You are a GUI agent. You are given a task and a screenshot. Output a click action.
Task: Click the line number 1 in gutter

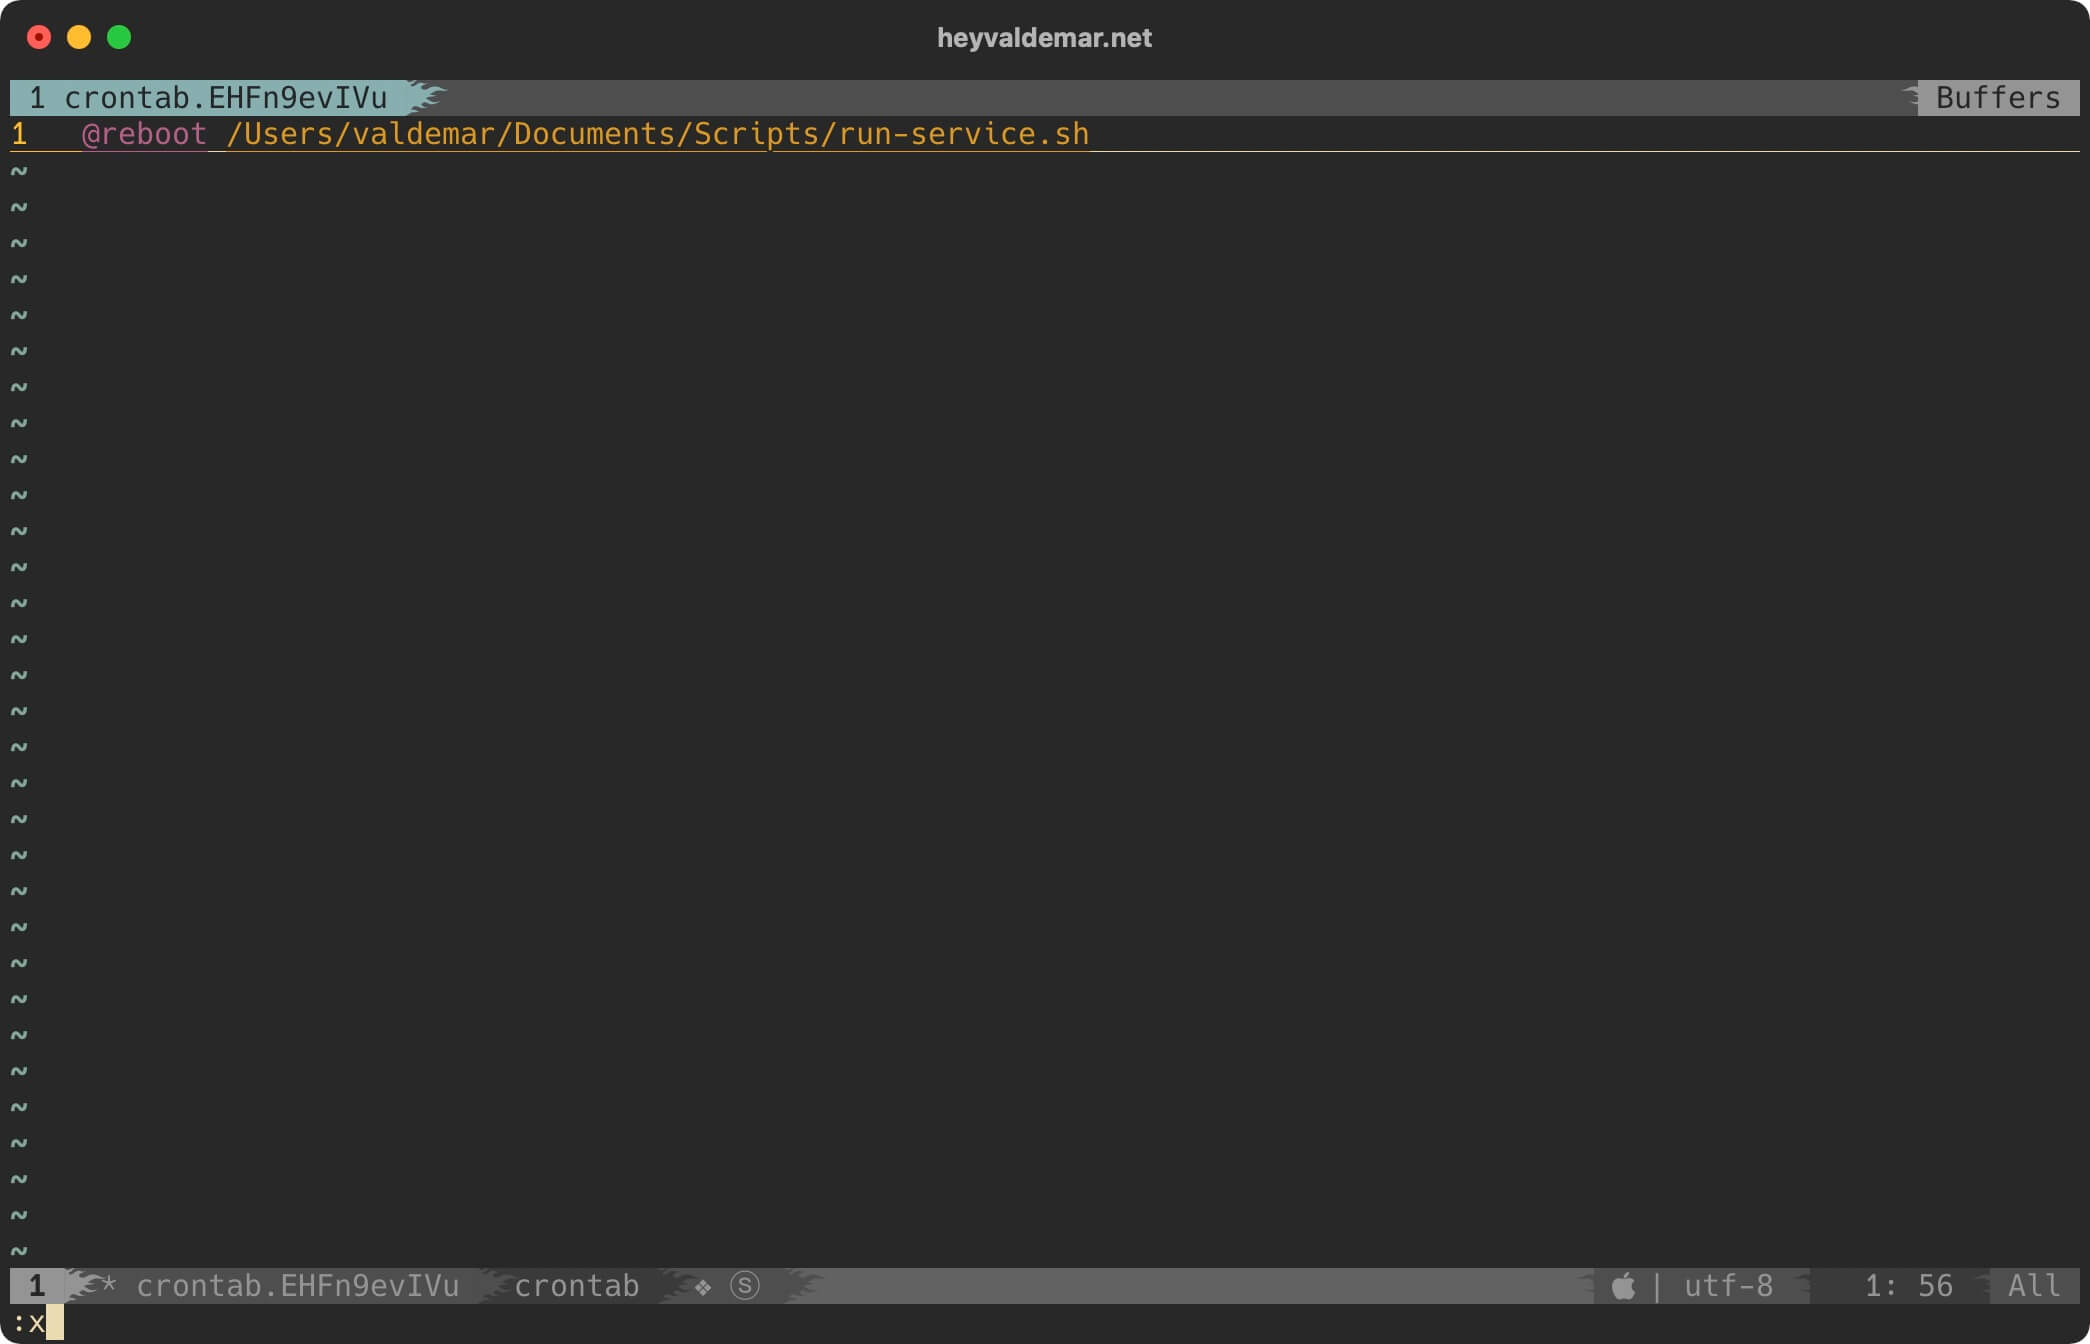tap(20, 134)
